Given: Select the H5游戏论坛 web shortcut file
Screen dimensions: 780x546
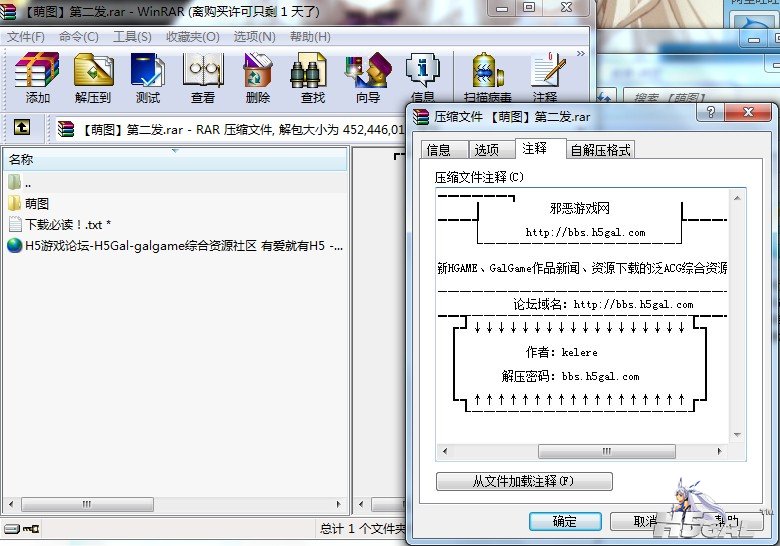Looking at the screenshot, I should (x=176, y=245).
